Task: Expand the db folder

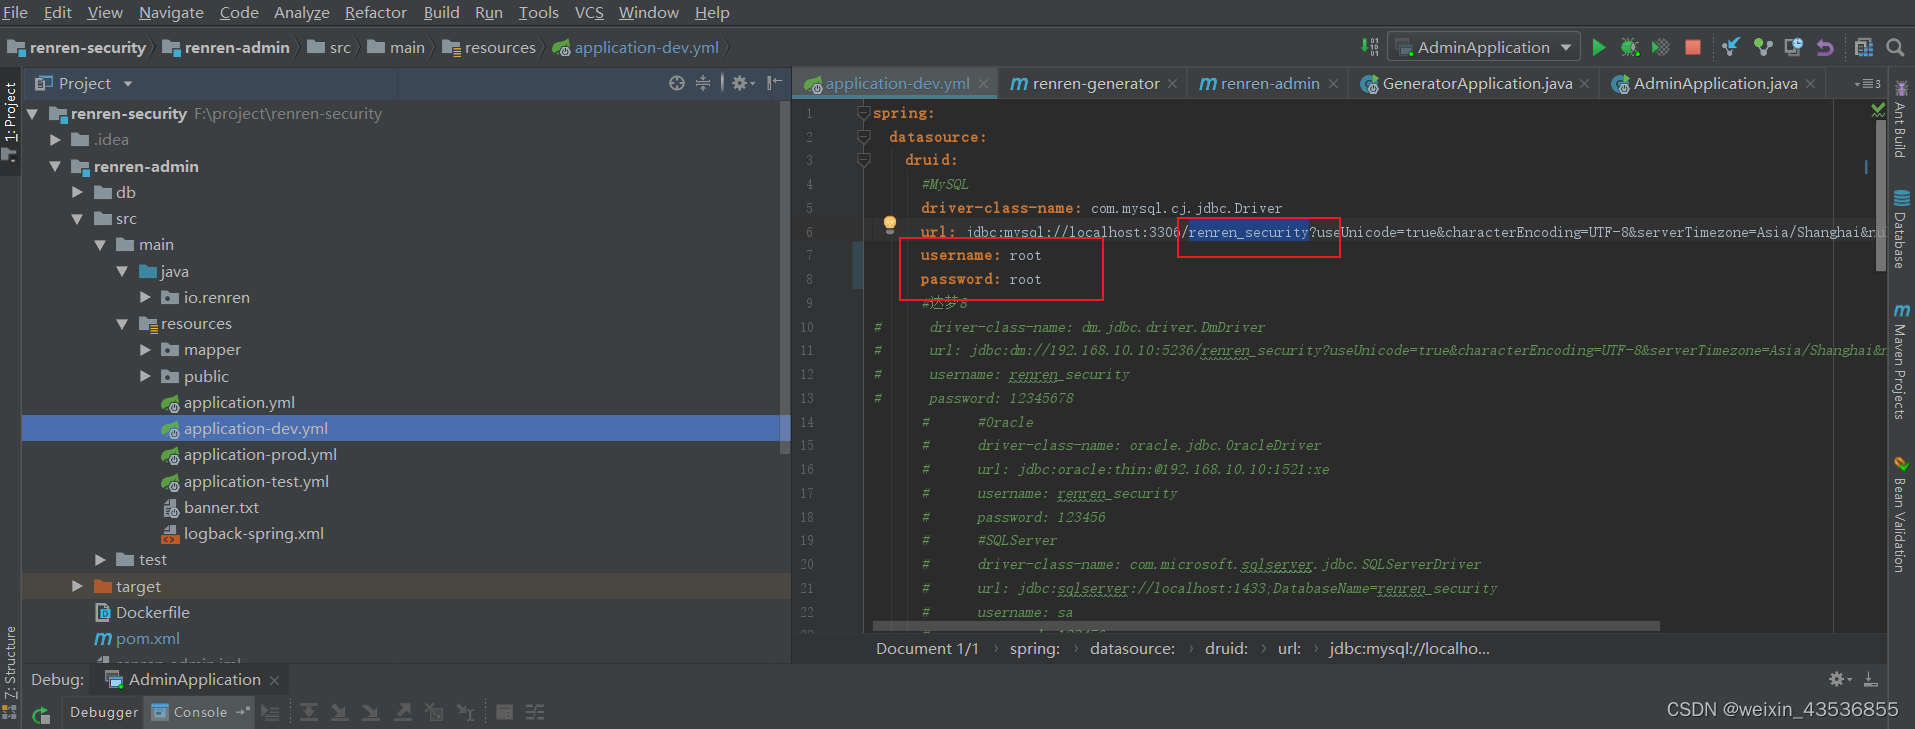Action: (x=78, y=192)
